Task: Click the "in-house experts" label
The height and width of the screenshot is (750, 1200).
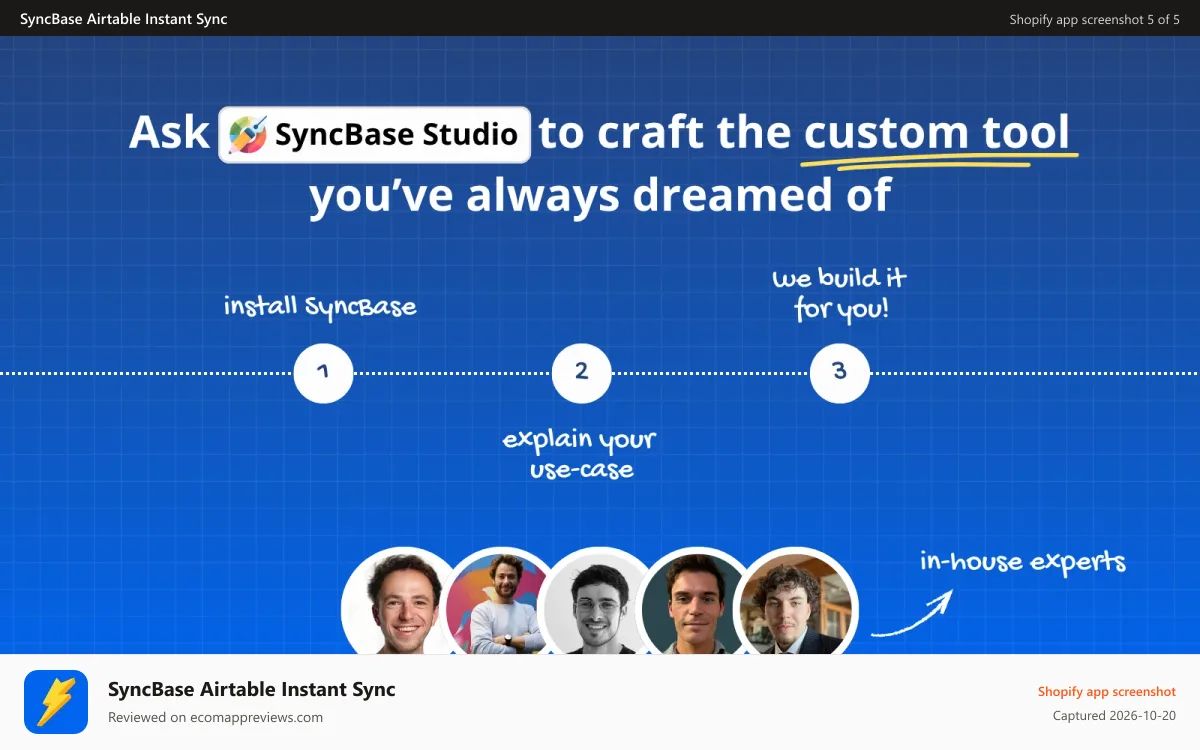Action: coord(1023,561)
